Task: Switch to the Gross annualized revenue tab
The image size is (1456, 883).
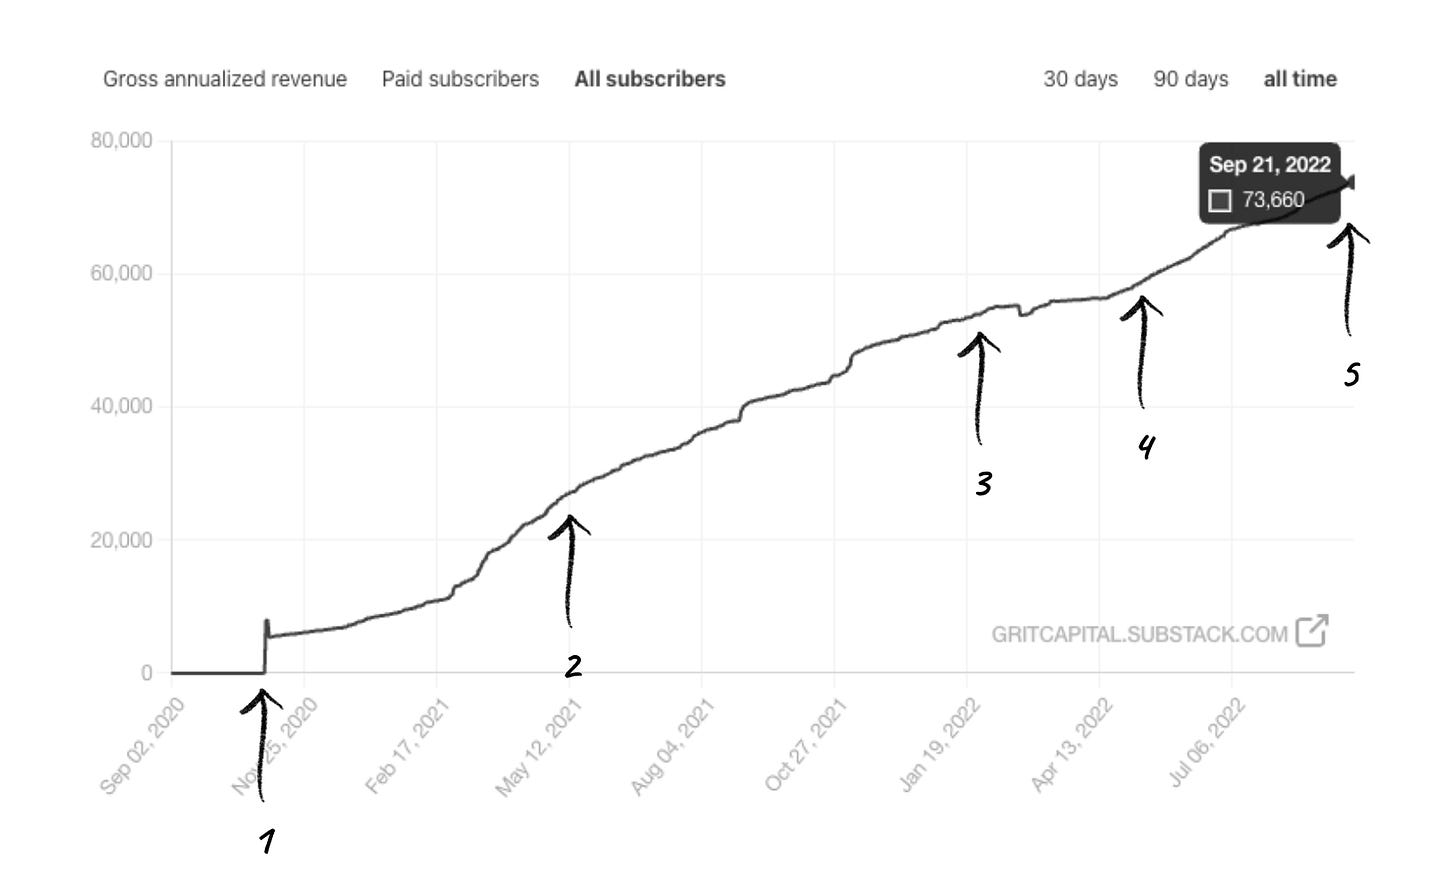Action: click(x=225, y=78)
